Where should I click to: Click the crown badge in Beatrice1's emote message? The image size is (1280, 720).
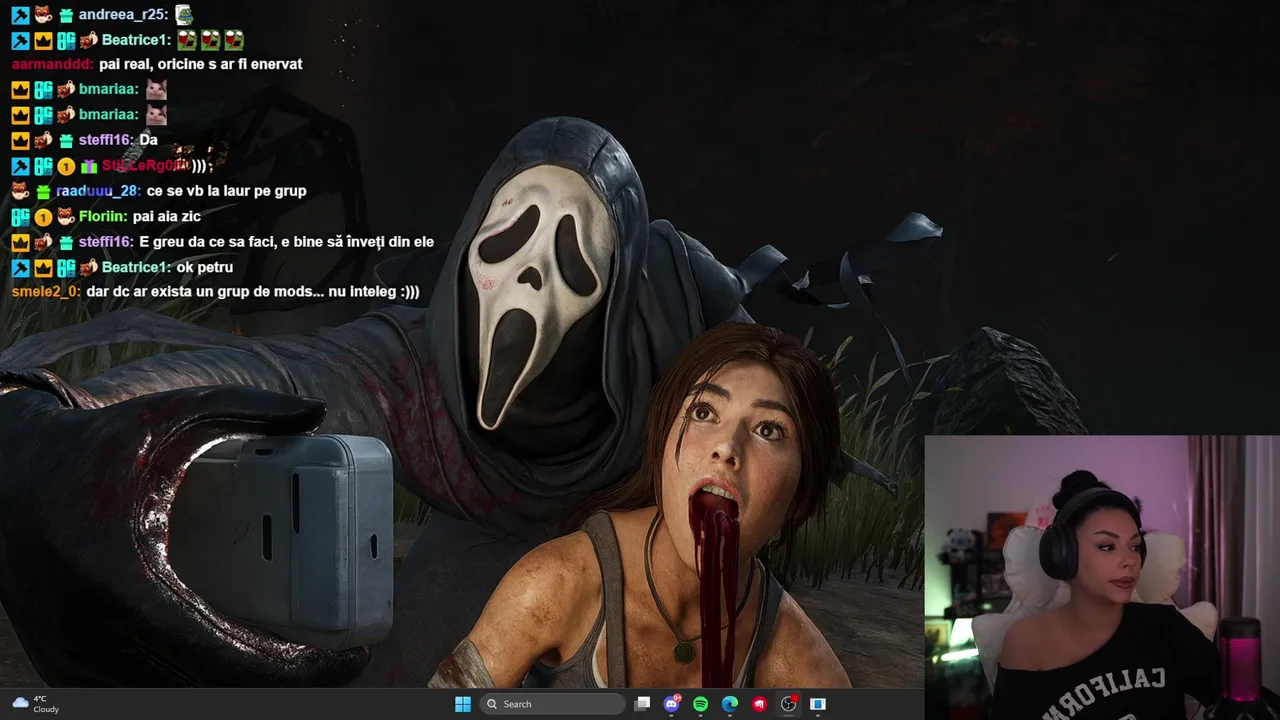point(43,41)
